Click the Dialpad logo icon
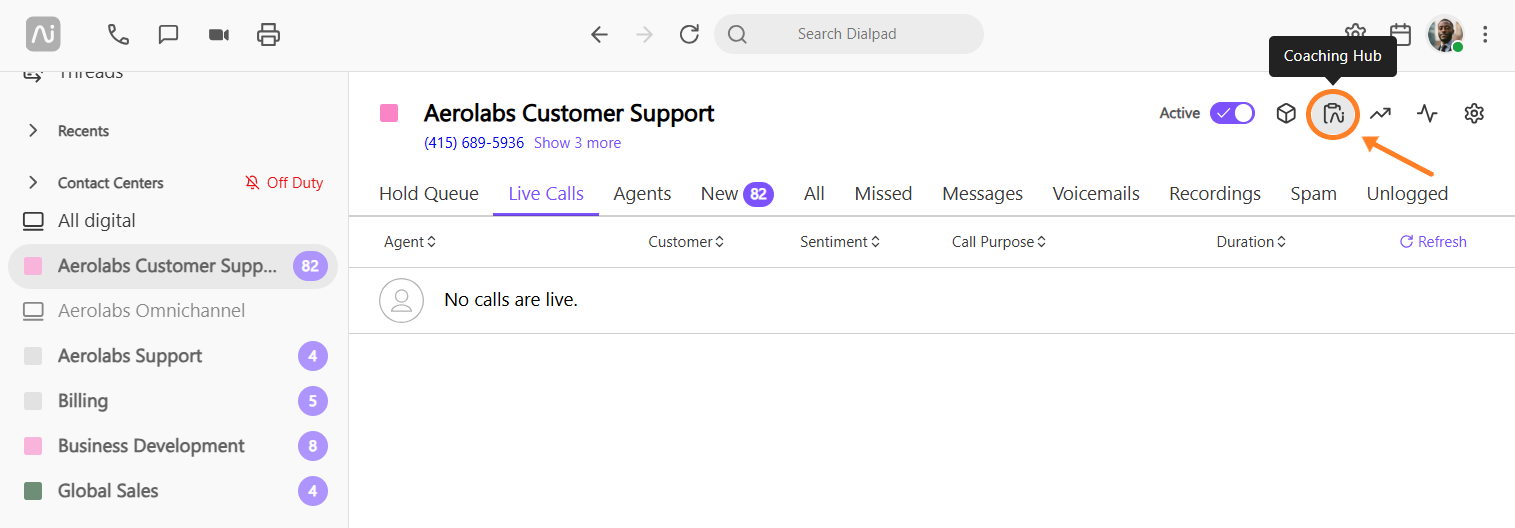 click(43, 34)
